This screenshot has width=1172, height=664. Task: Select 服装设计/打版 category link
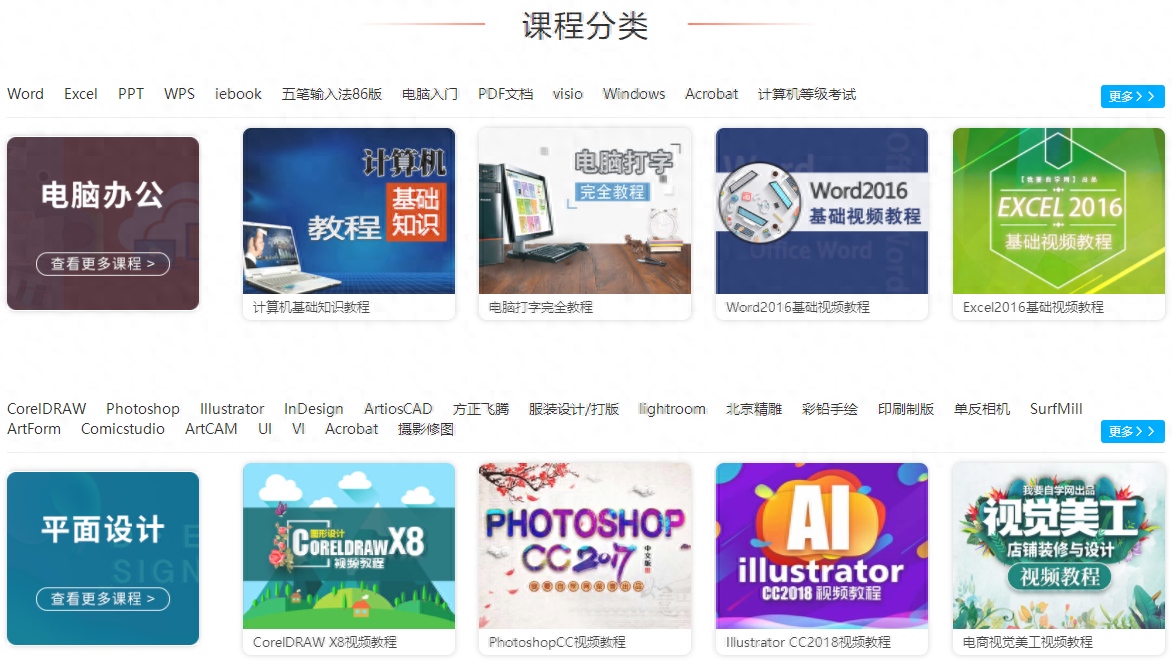pos(574,409)
